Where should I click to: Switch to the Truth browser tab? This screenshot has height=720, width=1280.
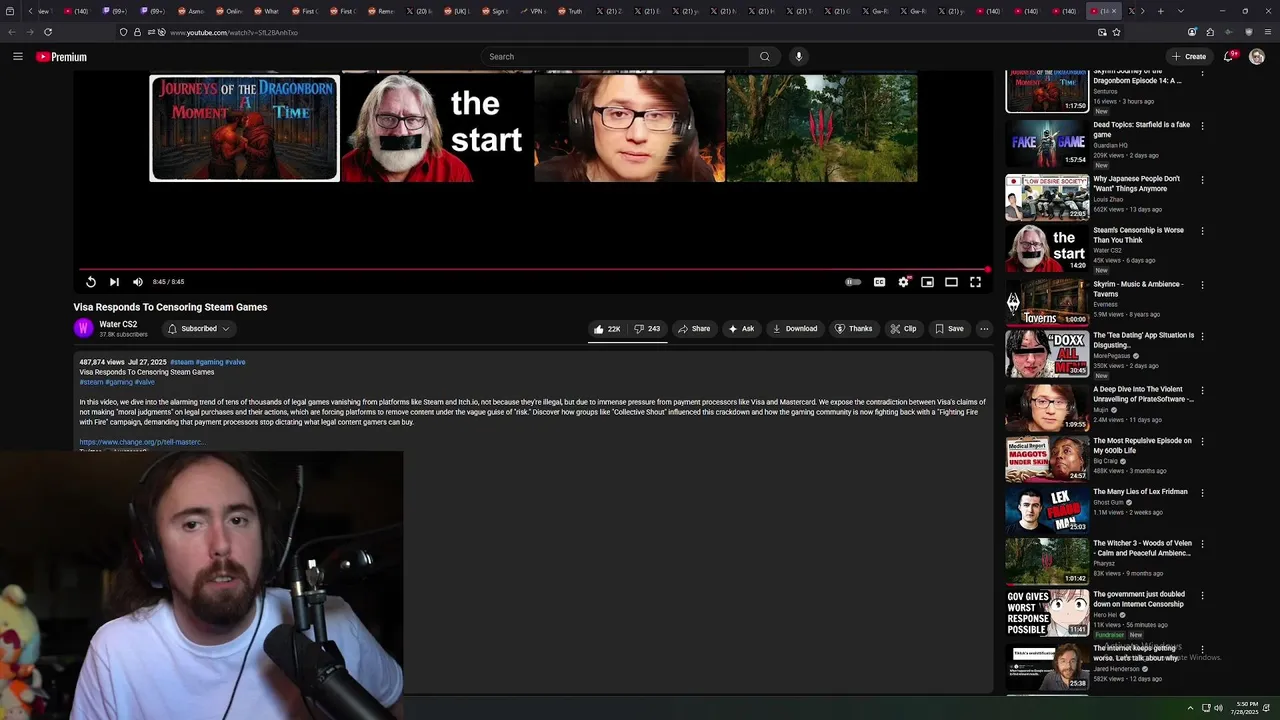click(570, 11)
